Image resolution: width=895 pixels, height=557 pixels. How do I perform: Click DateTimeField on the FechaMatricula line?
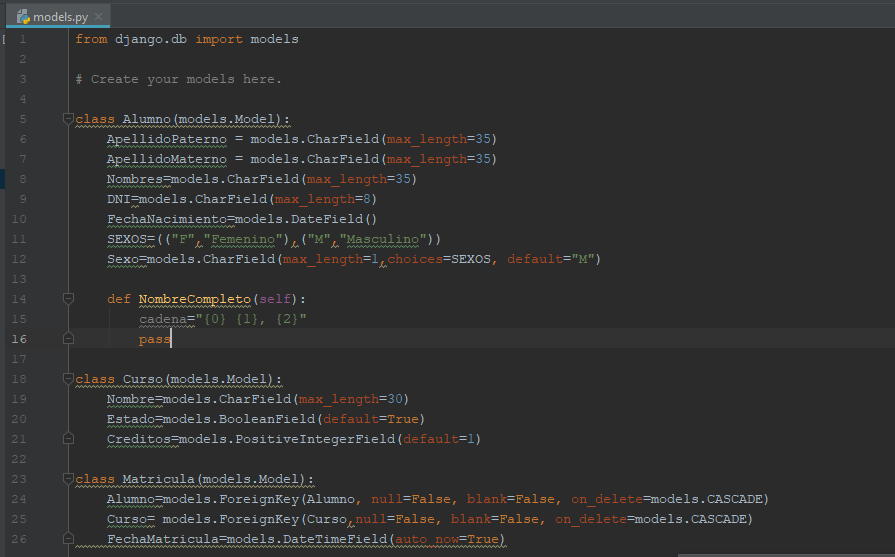point(335,538)
